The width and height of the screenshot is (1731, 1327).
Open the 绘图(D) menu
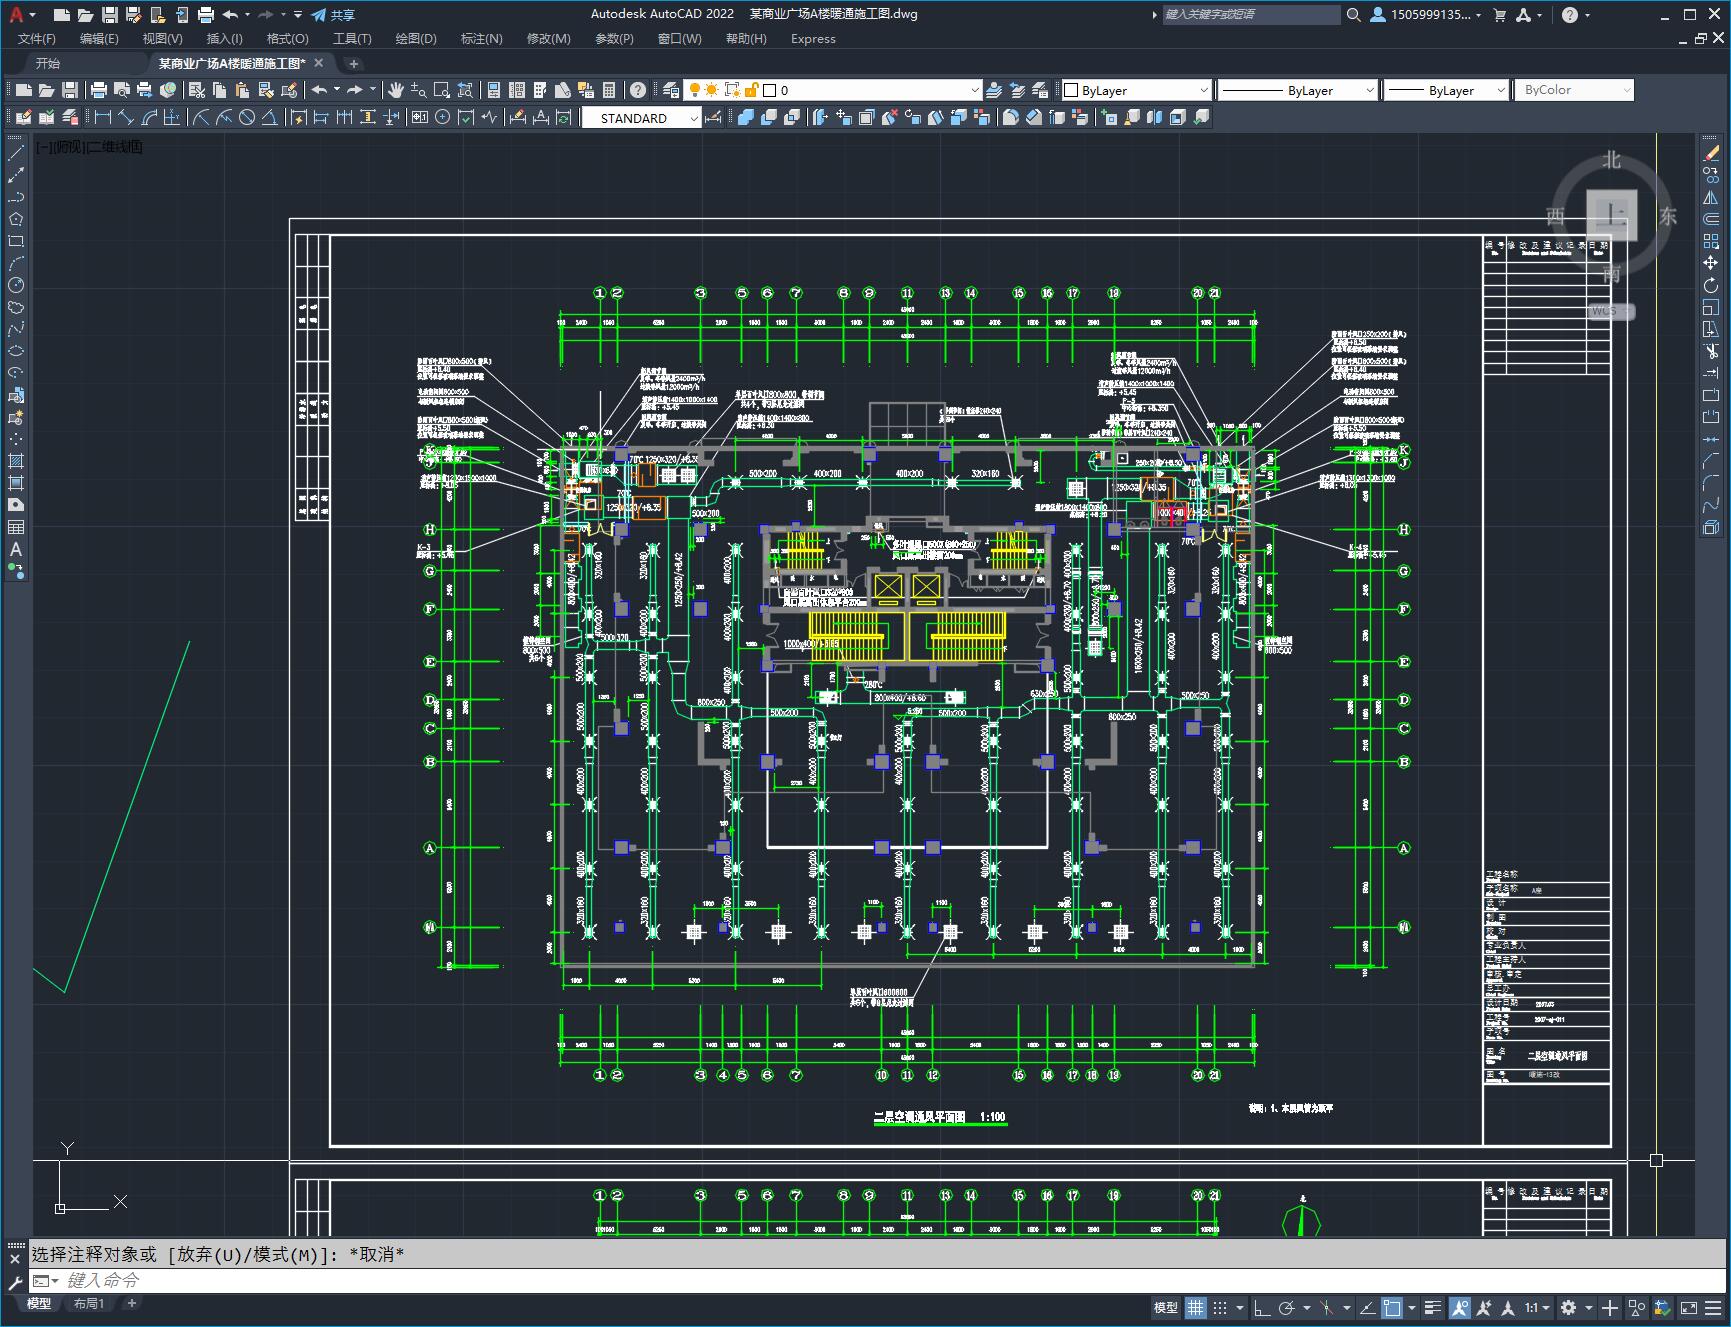416,39
